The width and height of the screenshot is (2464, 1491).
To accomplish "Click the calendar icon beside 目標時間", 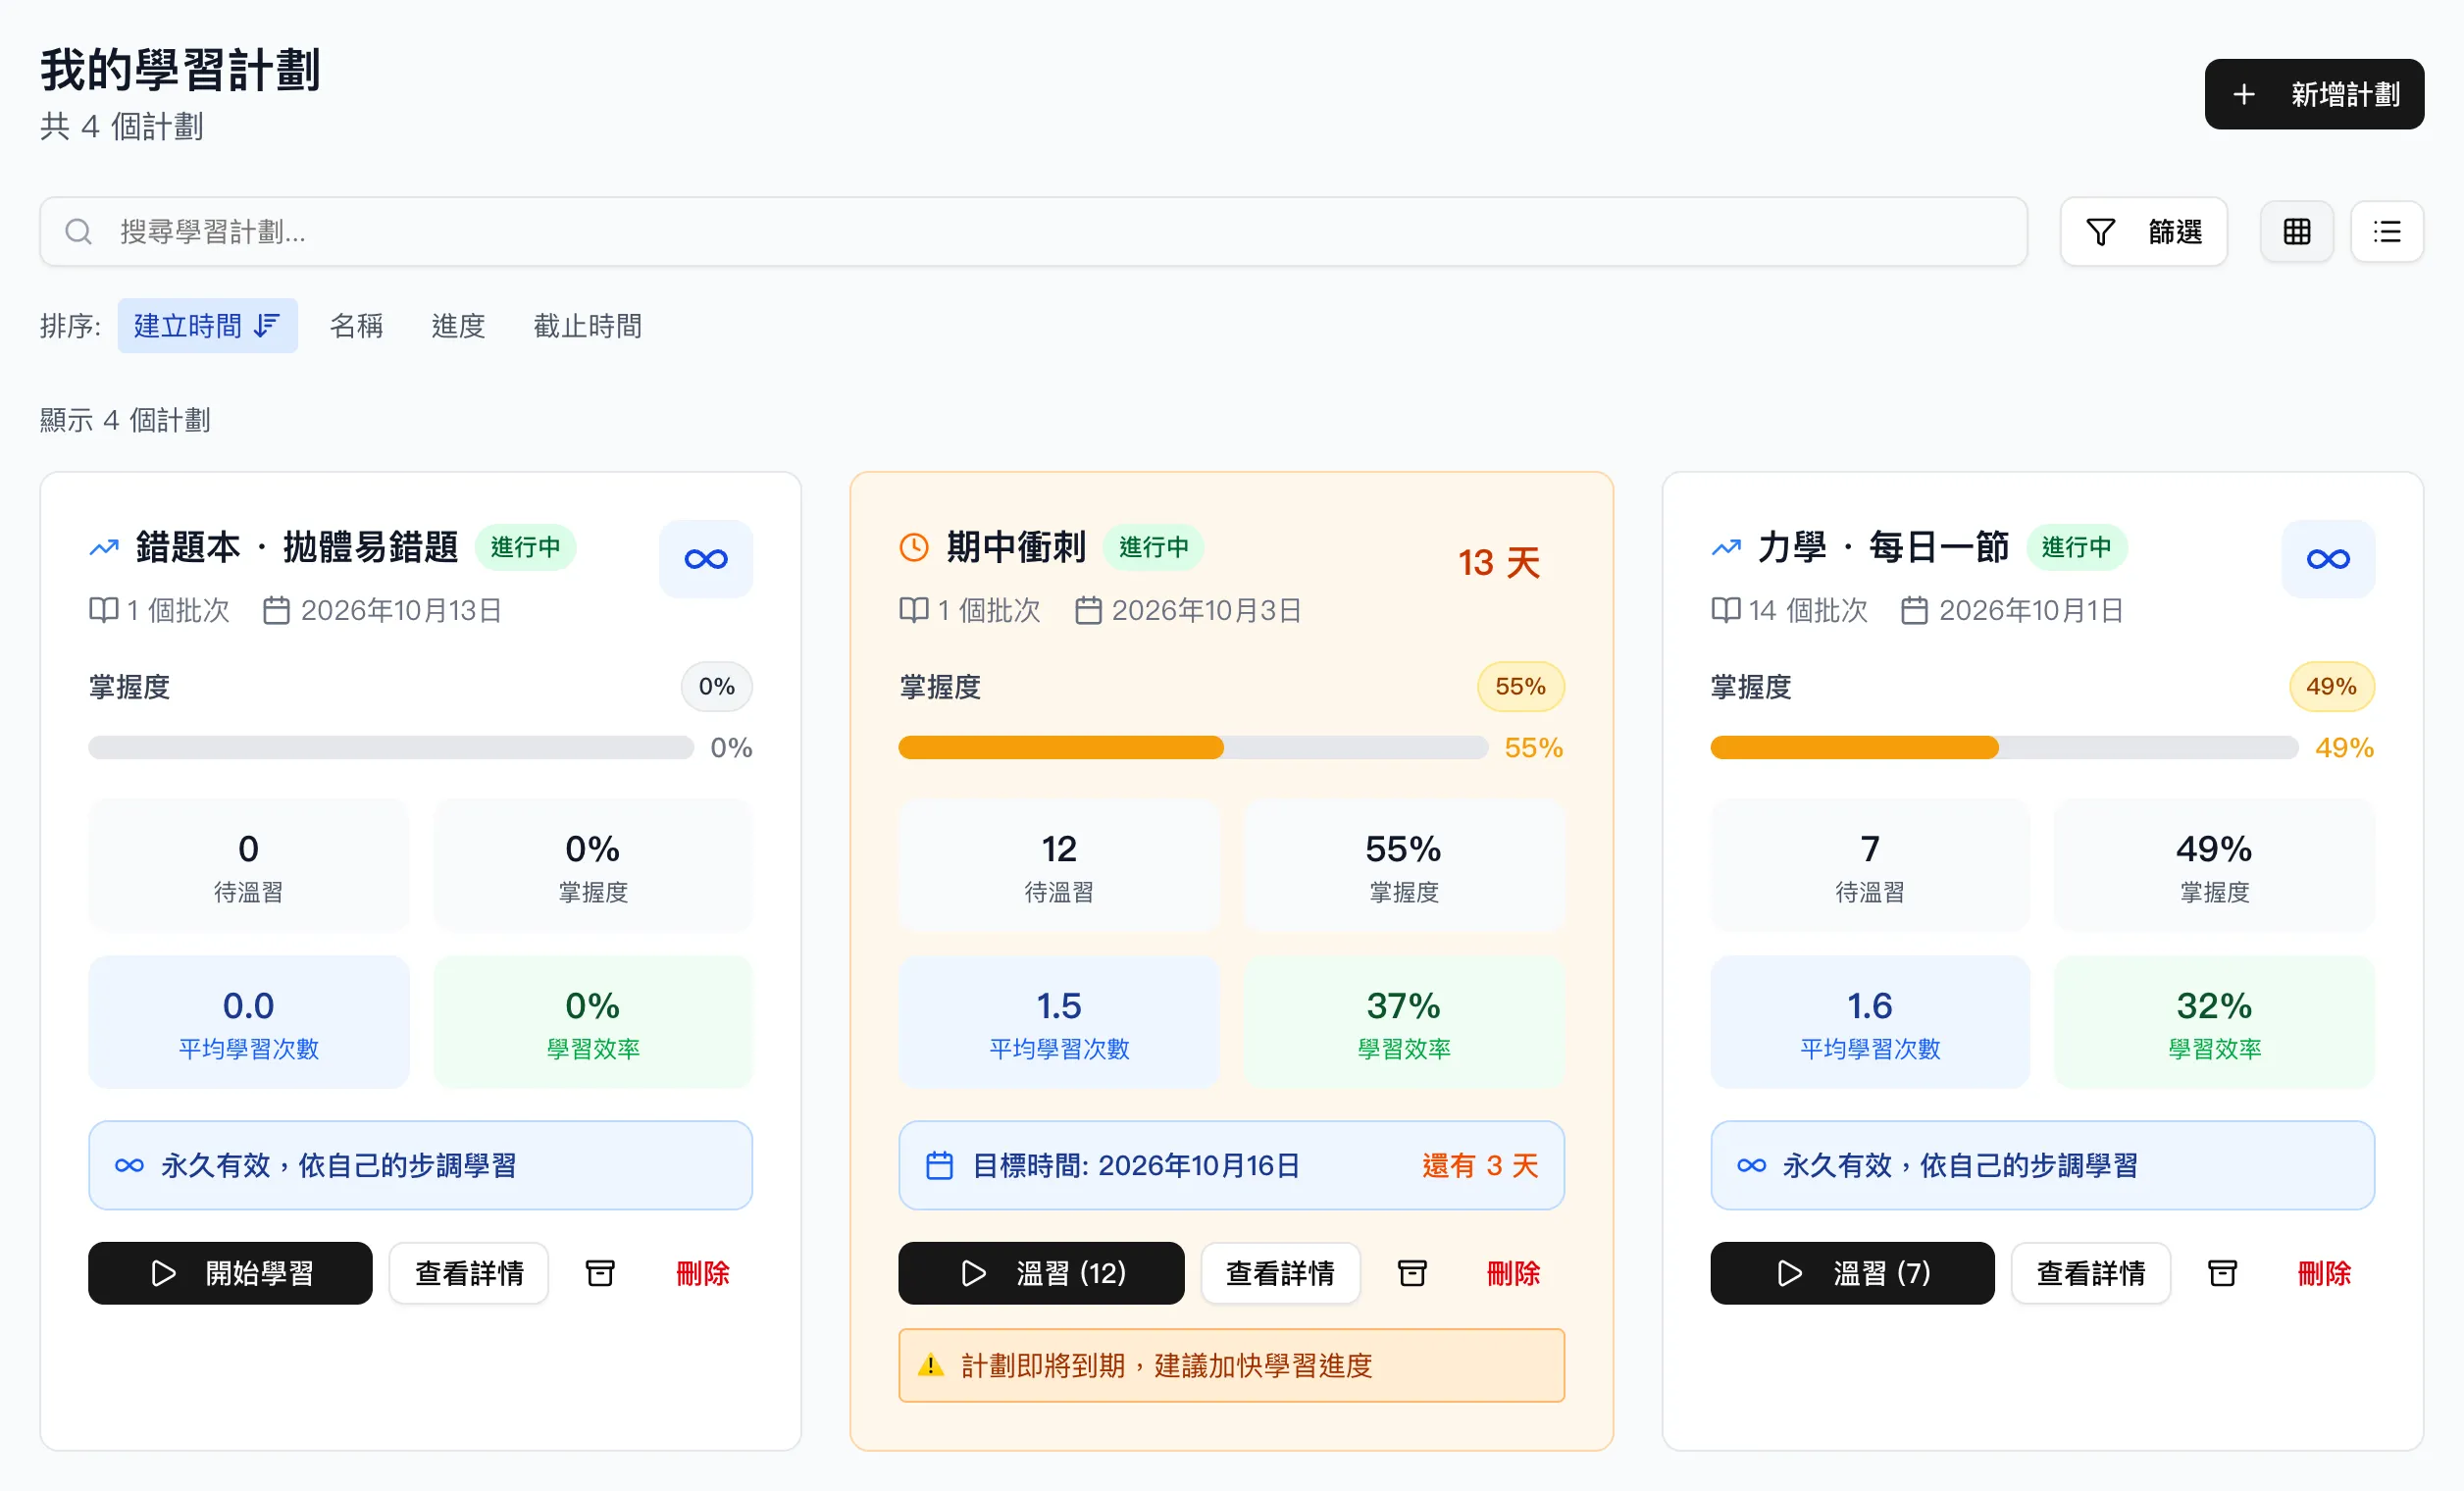I will pos(939,1165).
